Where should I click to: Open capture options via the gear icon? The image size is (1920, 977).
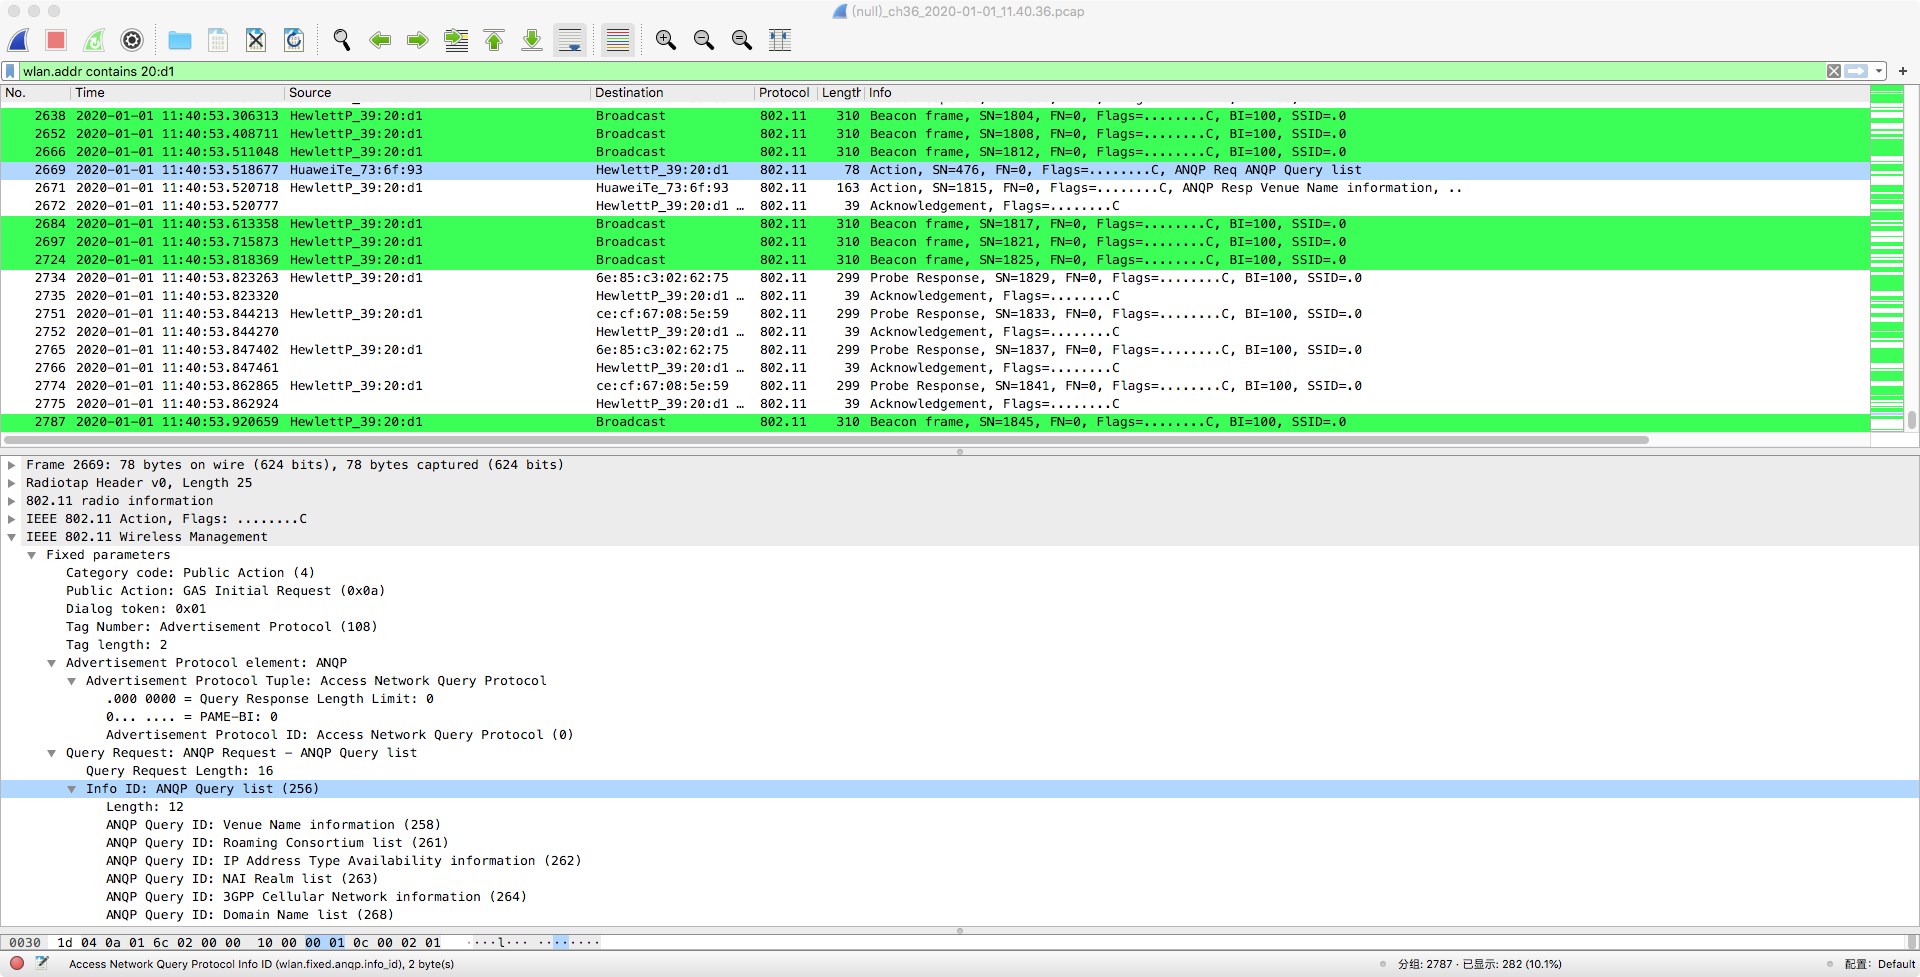click(132, 40)
